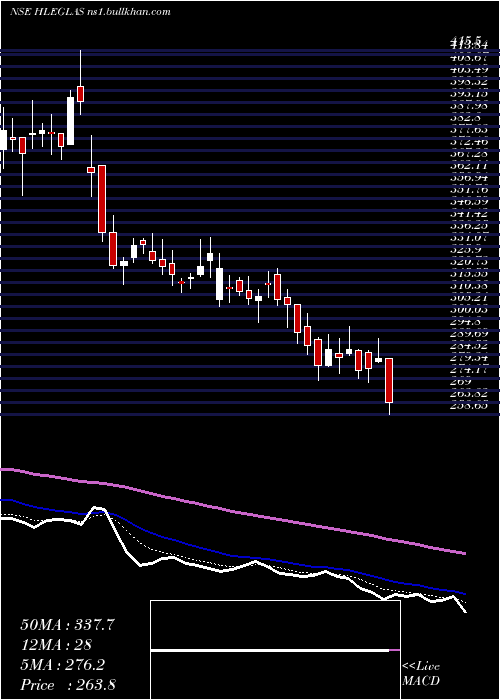Viewport: 500px width, 700px height.
Task: Click the 362.11 price axis label
Action: click(x=469, y=166)
